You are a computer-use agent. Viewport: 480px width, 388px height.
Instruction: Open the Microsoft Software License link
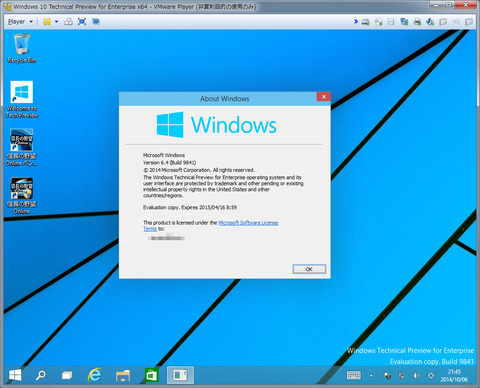tap(248, 223)
